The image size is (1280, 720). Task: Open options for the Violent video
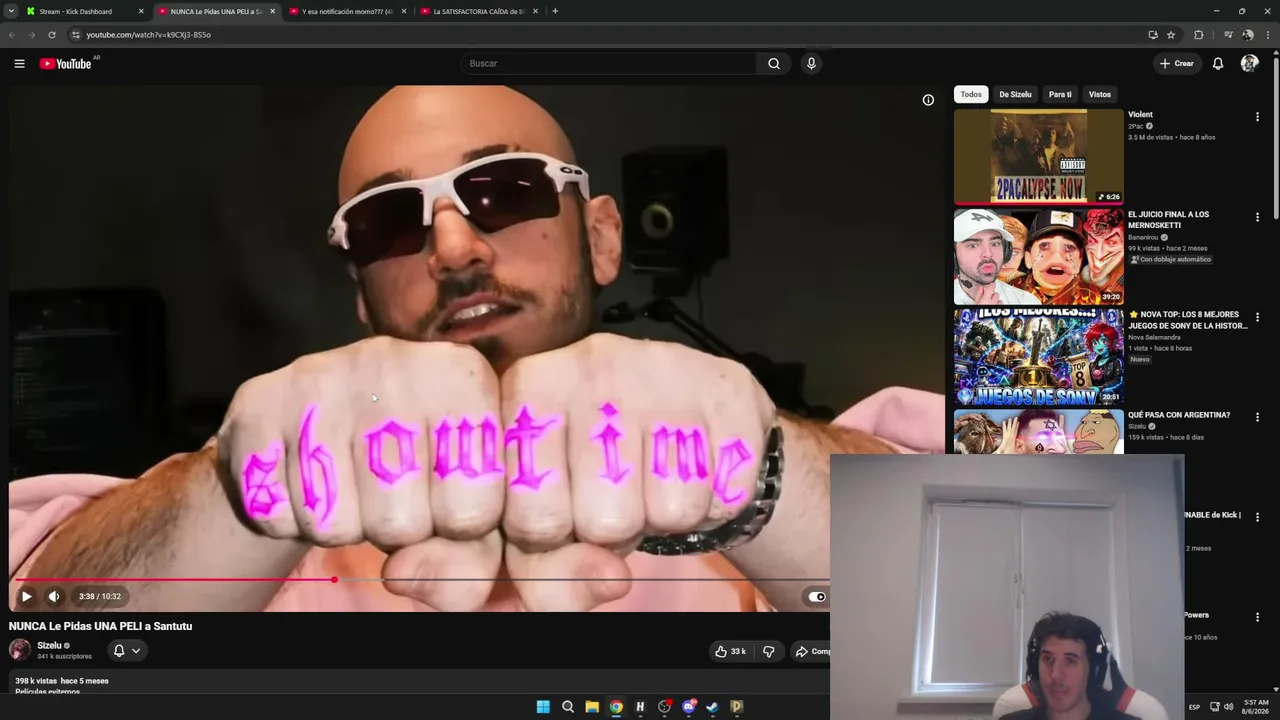pos(1257,117)
